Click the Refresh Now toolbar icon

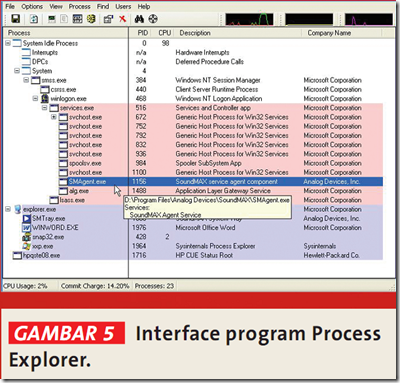tap(34, 19)
